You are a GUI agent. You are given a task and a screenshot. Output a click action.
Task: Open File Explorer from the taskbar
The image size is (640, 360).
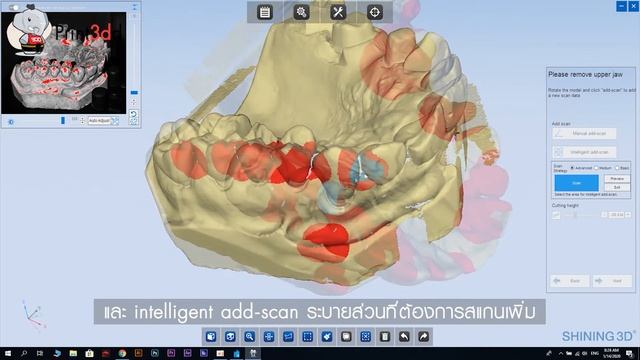(73, 353)
